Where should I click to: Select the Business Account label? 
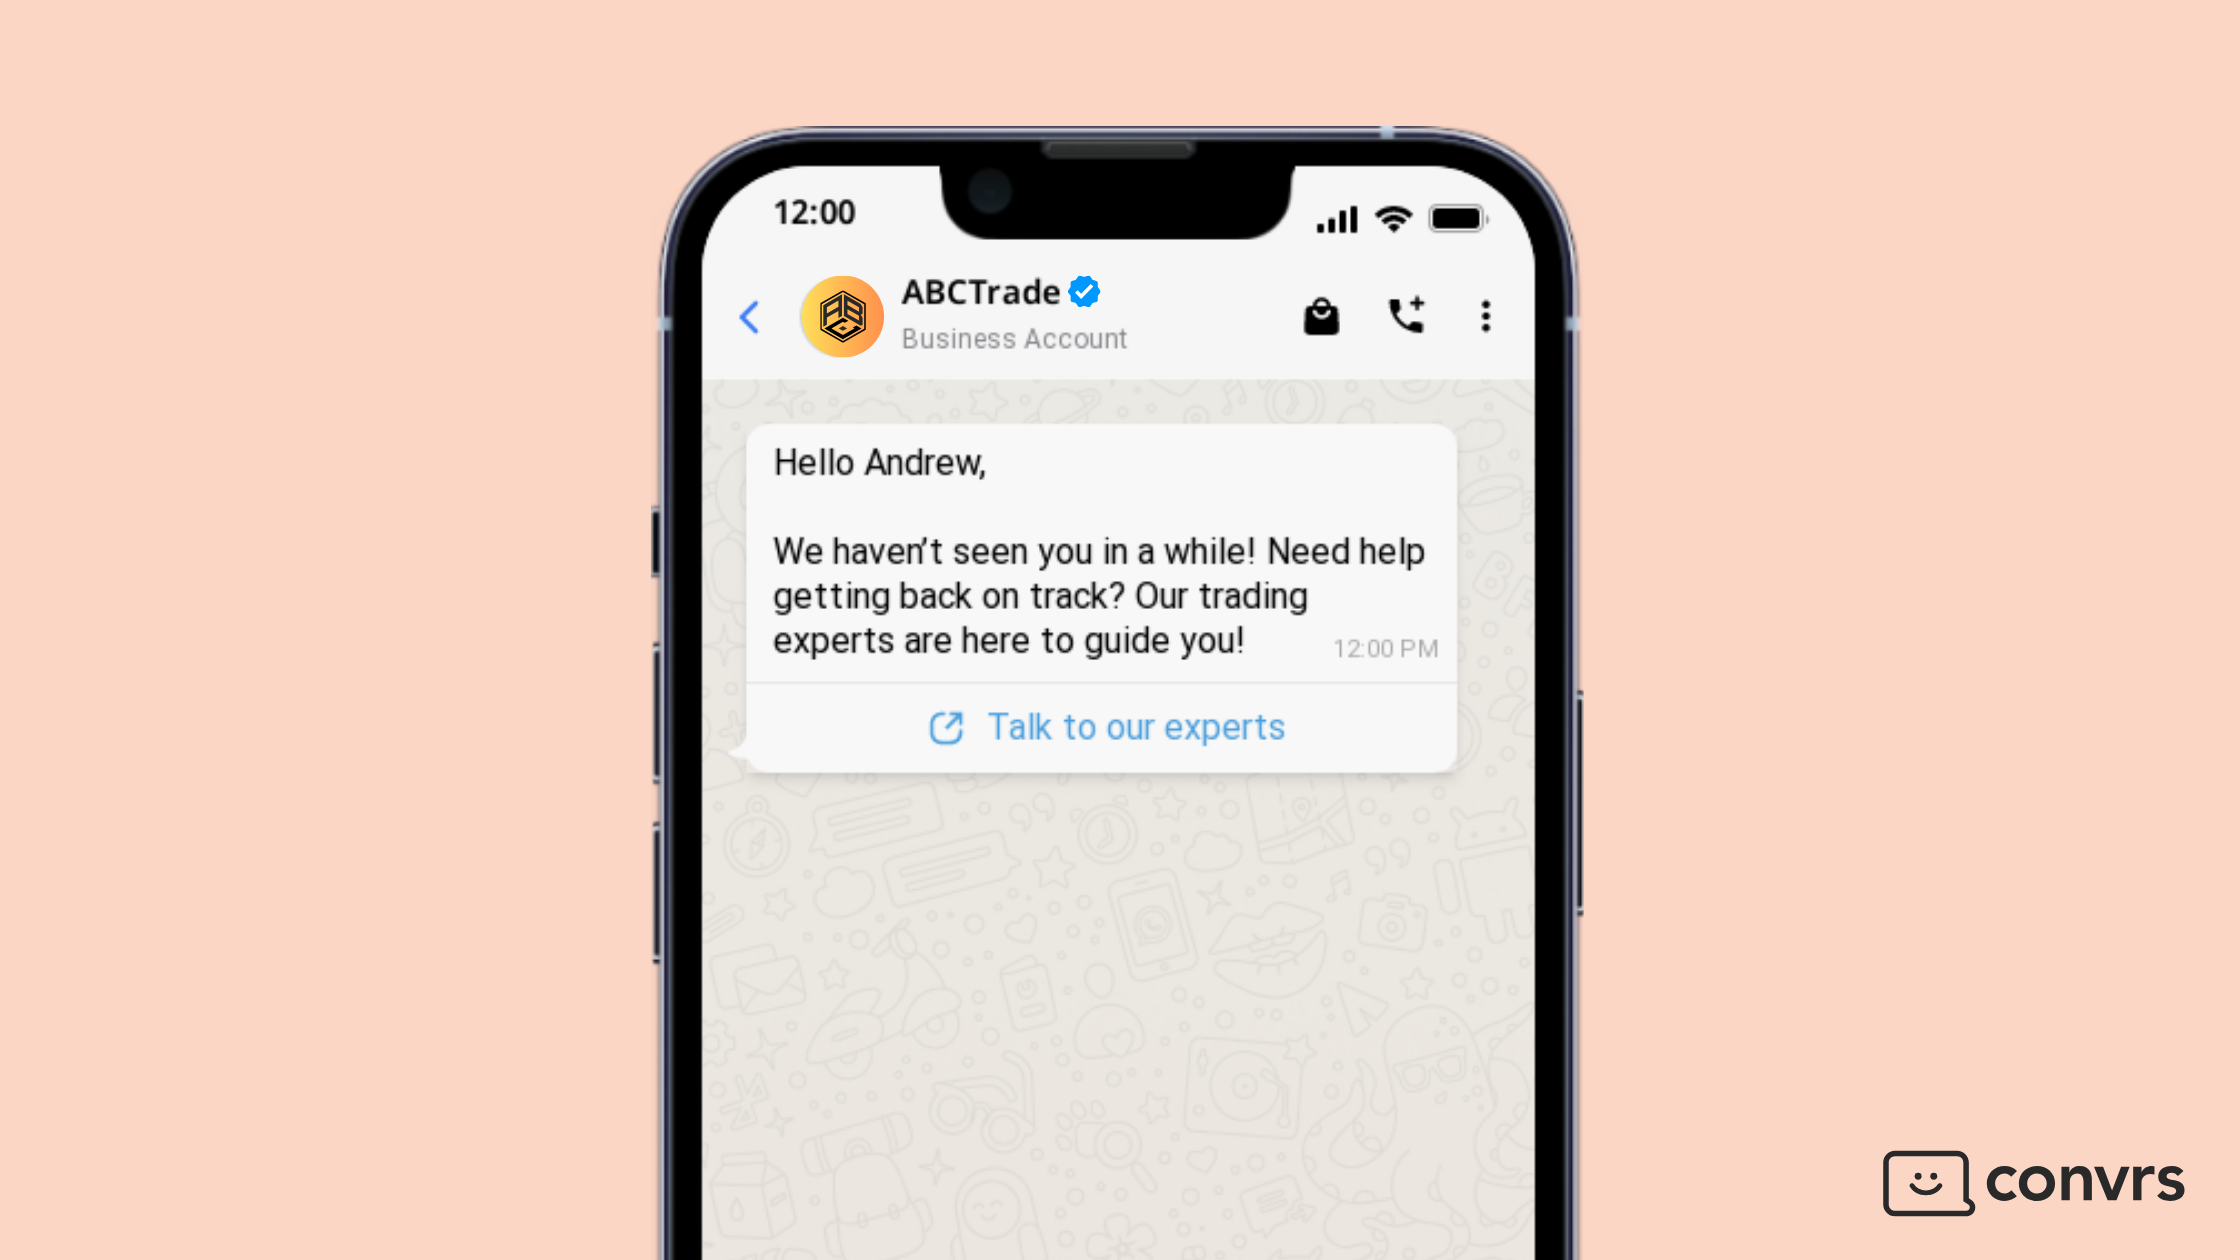pyautogui.click(x=1012, y=337)
